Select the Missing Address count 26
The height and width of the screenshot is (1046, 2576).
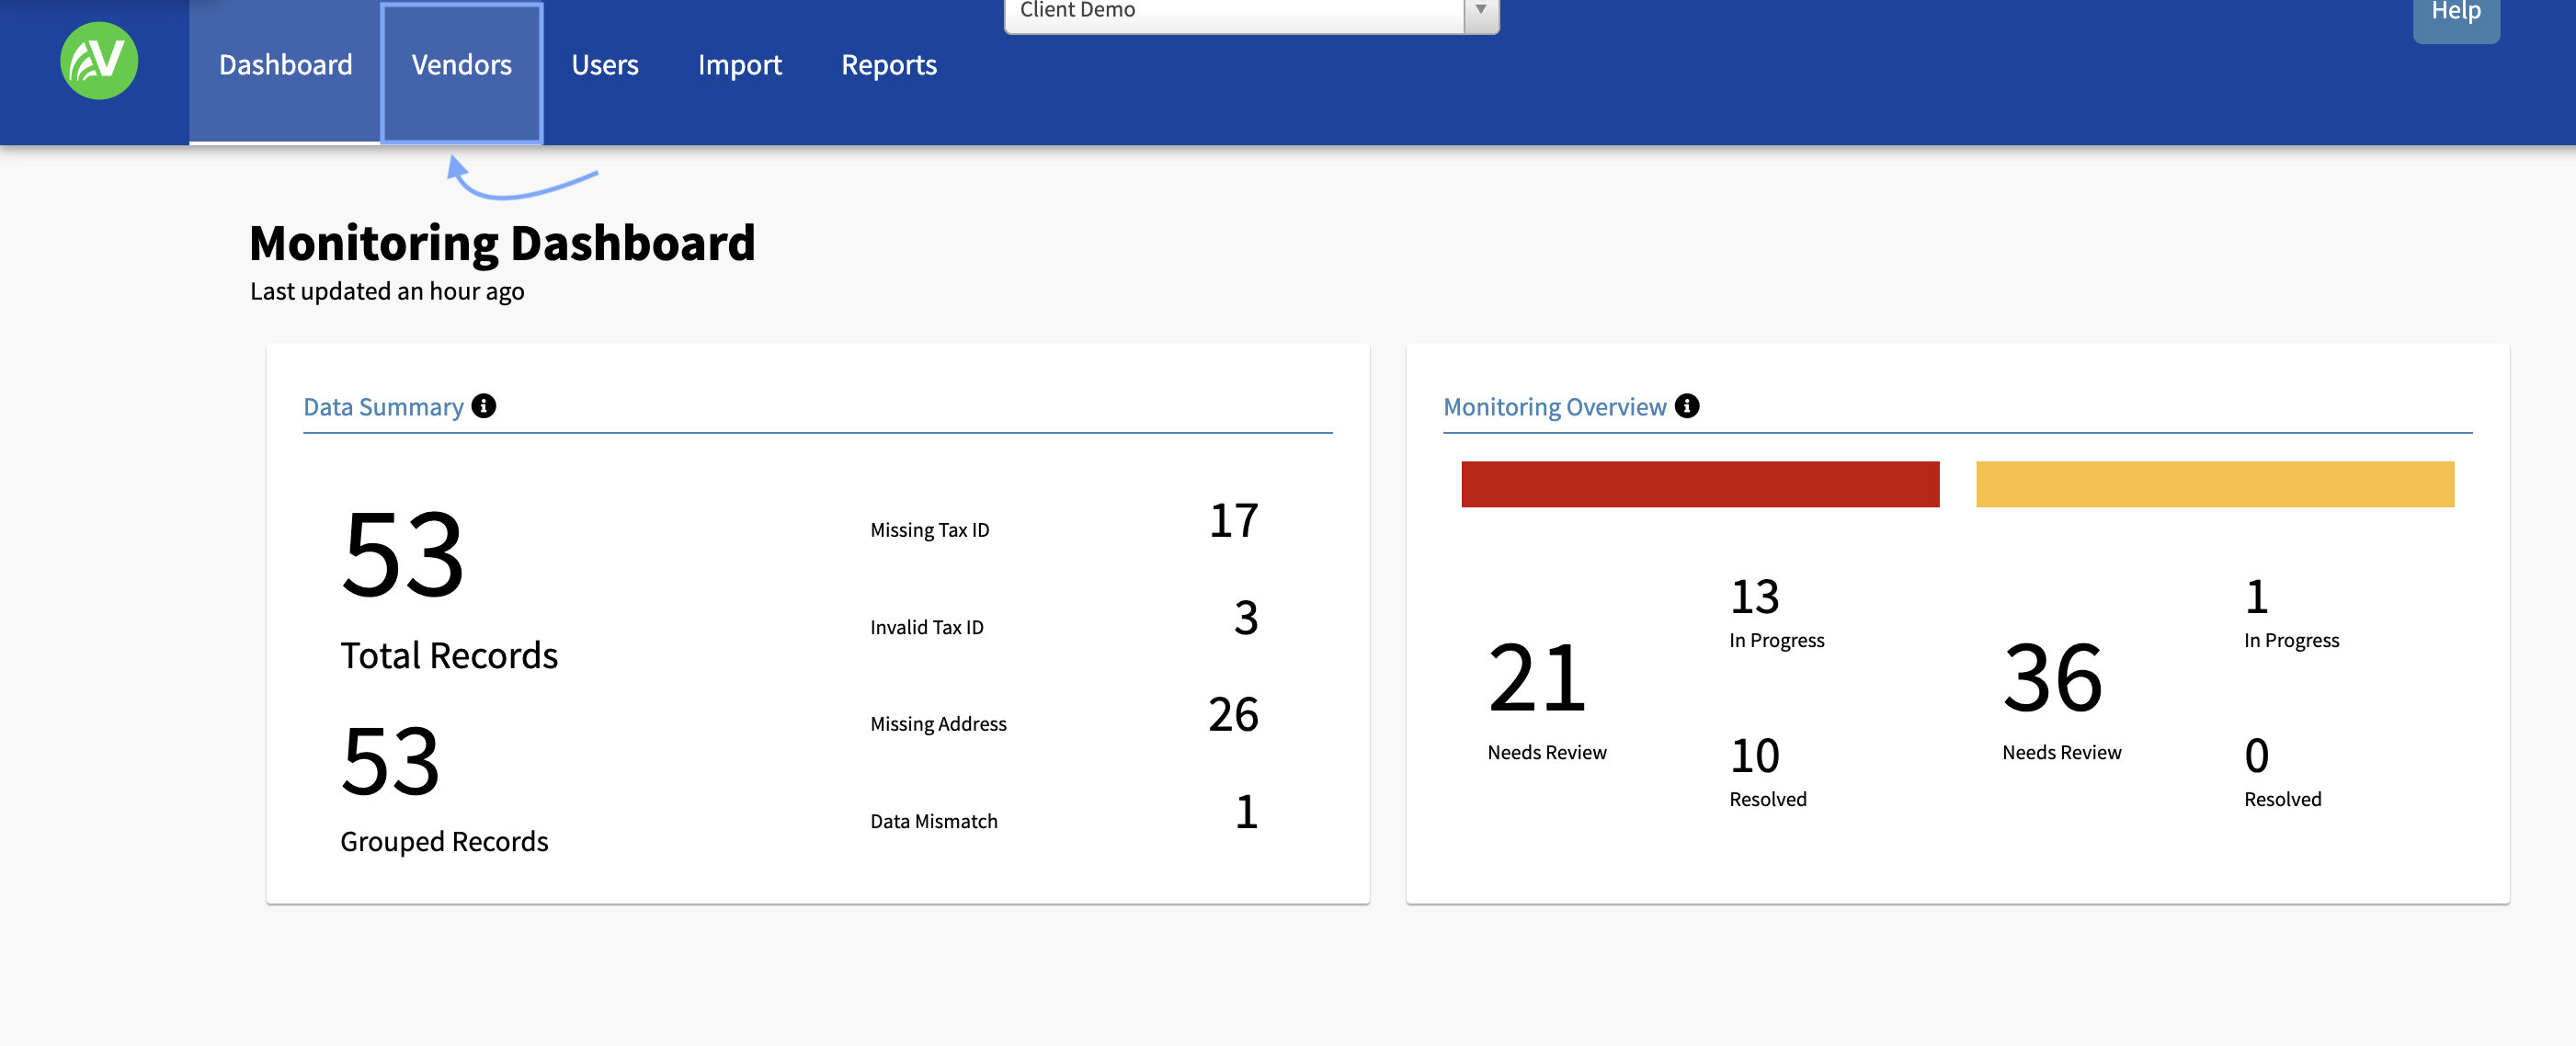(1233, 715)
